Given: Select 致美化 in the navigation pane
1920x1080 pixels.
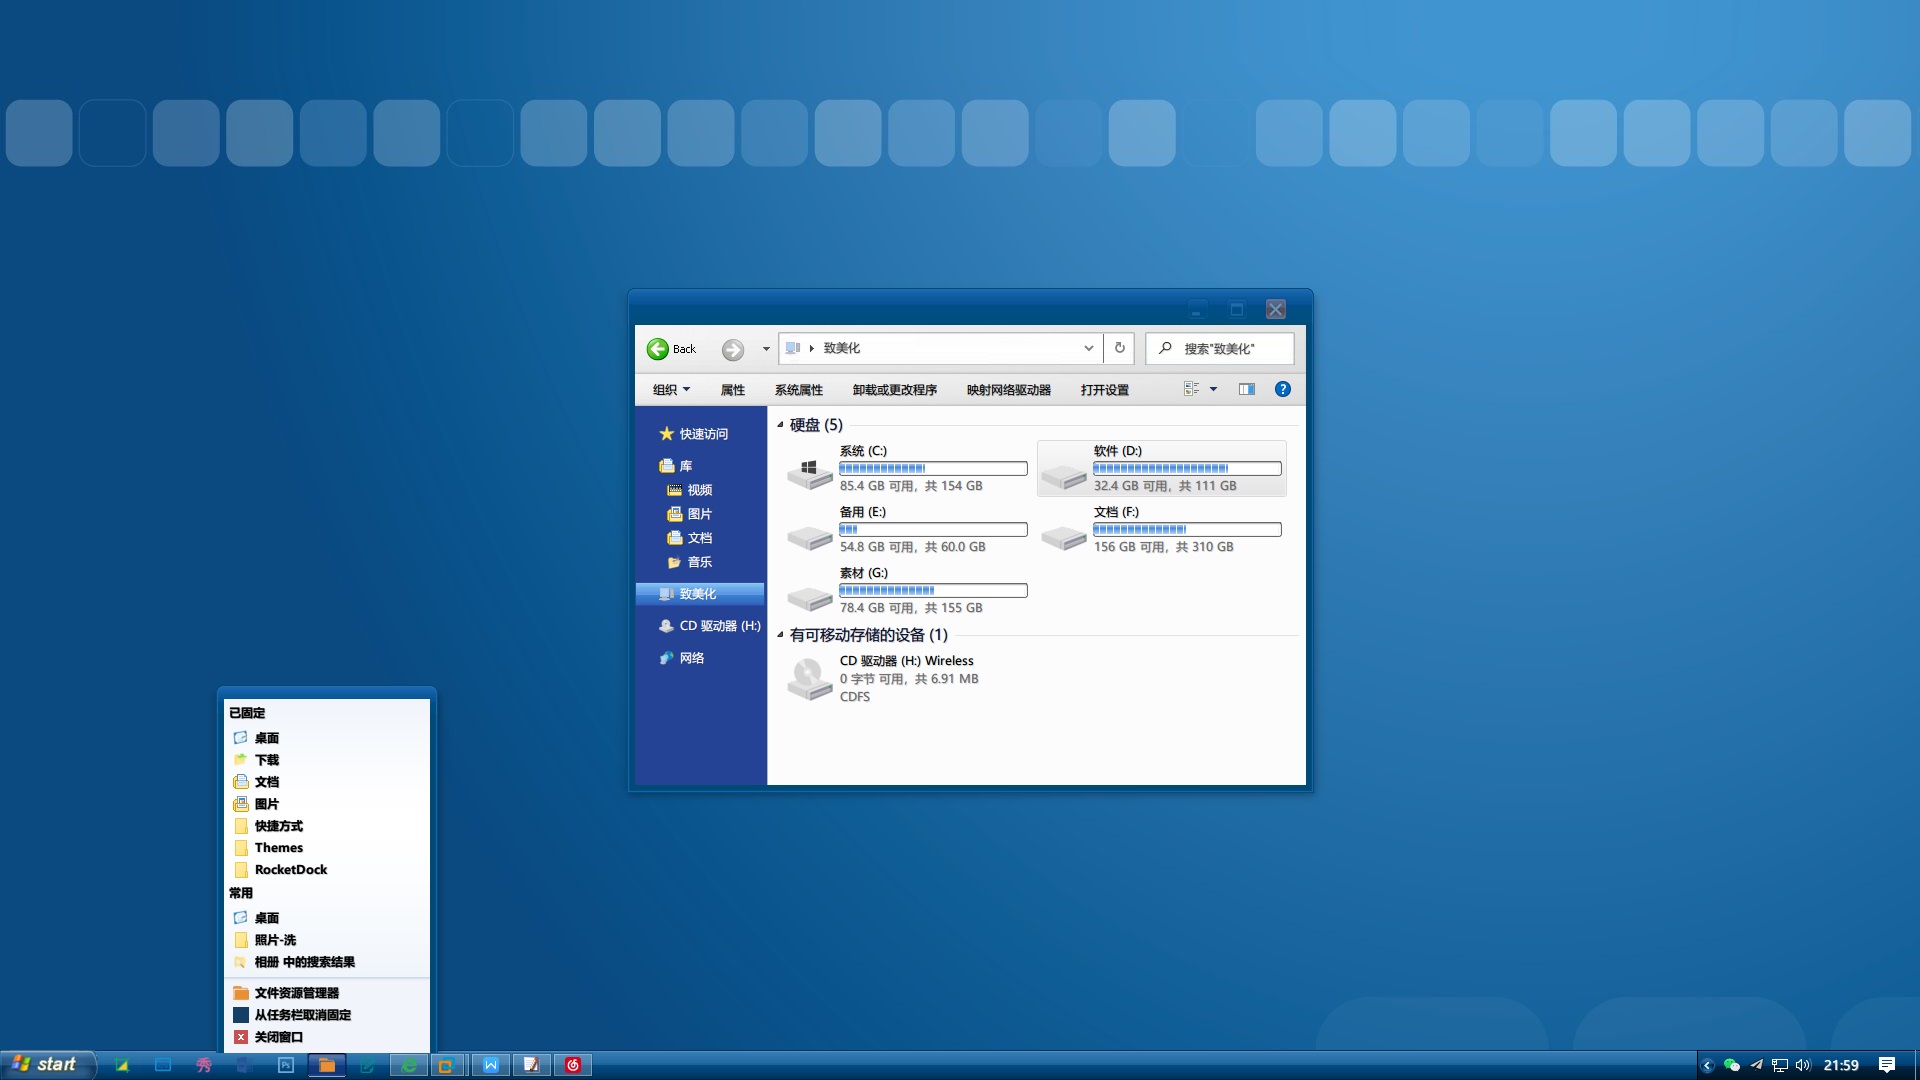Looking at the screenshot, I should (700, 594).
